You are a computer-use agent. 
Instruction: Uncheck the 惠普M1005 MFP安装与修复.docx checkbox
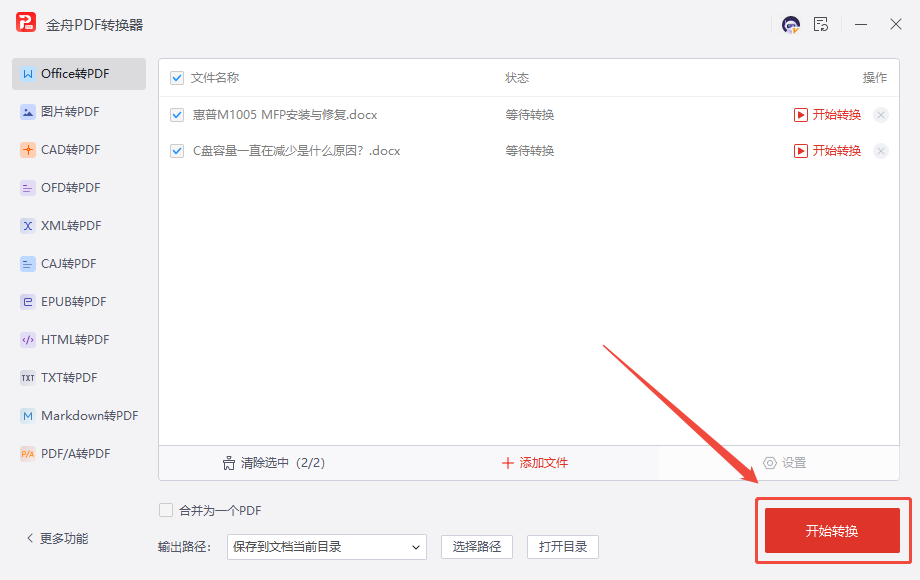click(x=177, y=115)
